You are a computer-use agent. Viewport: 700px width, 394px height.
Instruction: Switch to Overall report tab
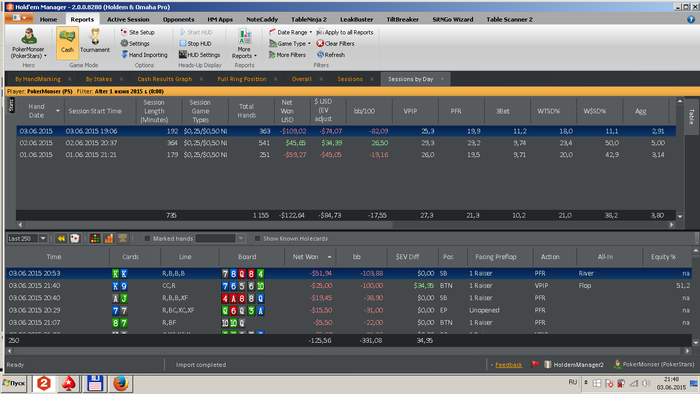point(302,79)
